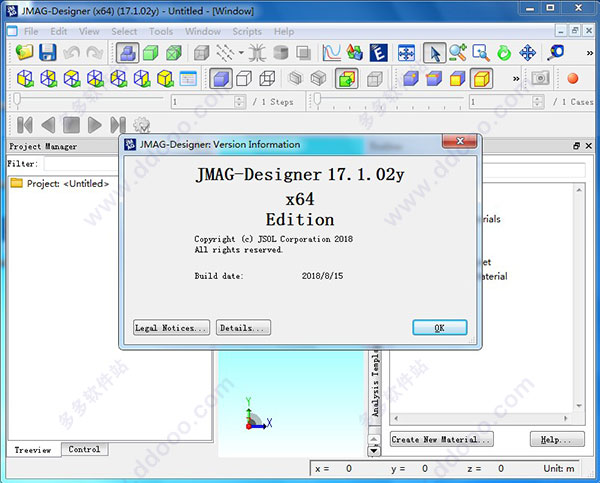This screenshot has width=600, height=483.
Task: Expand the top toolbar overflow chevron
Action: [590, 54]
